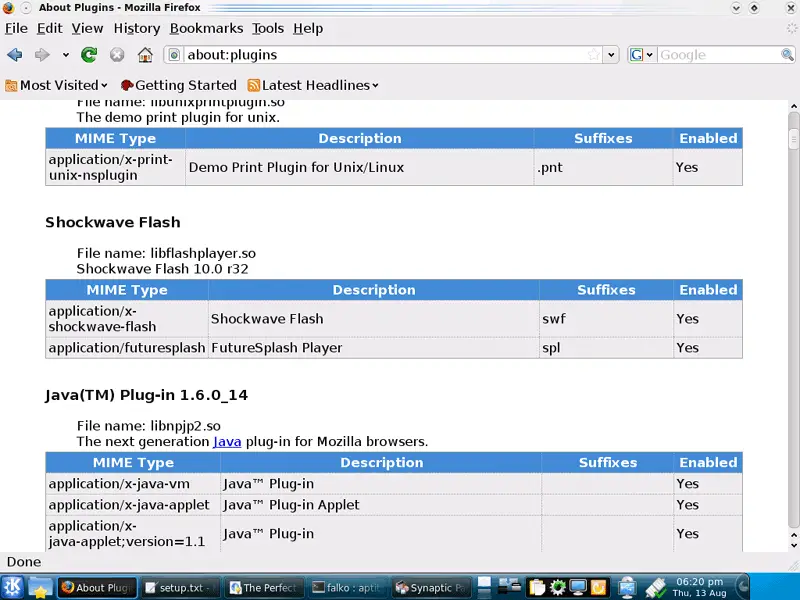The image size is (800, 600).
Task: Reload the page with the green Reload icon
Action: (x=89, y=55)
